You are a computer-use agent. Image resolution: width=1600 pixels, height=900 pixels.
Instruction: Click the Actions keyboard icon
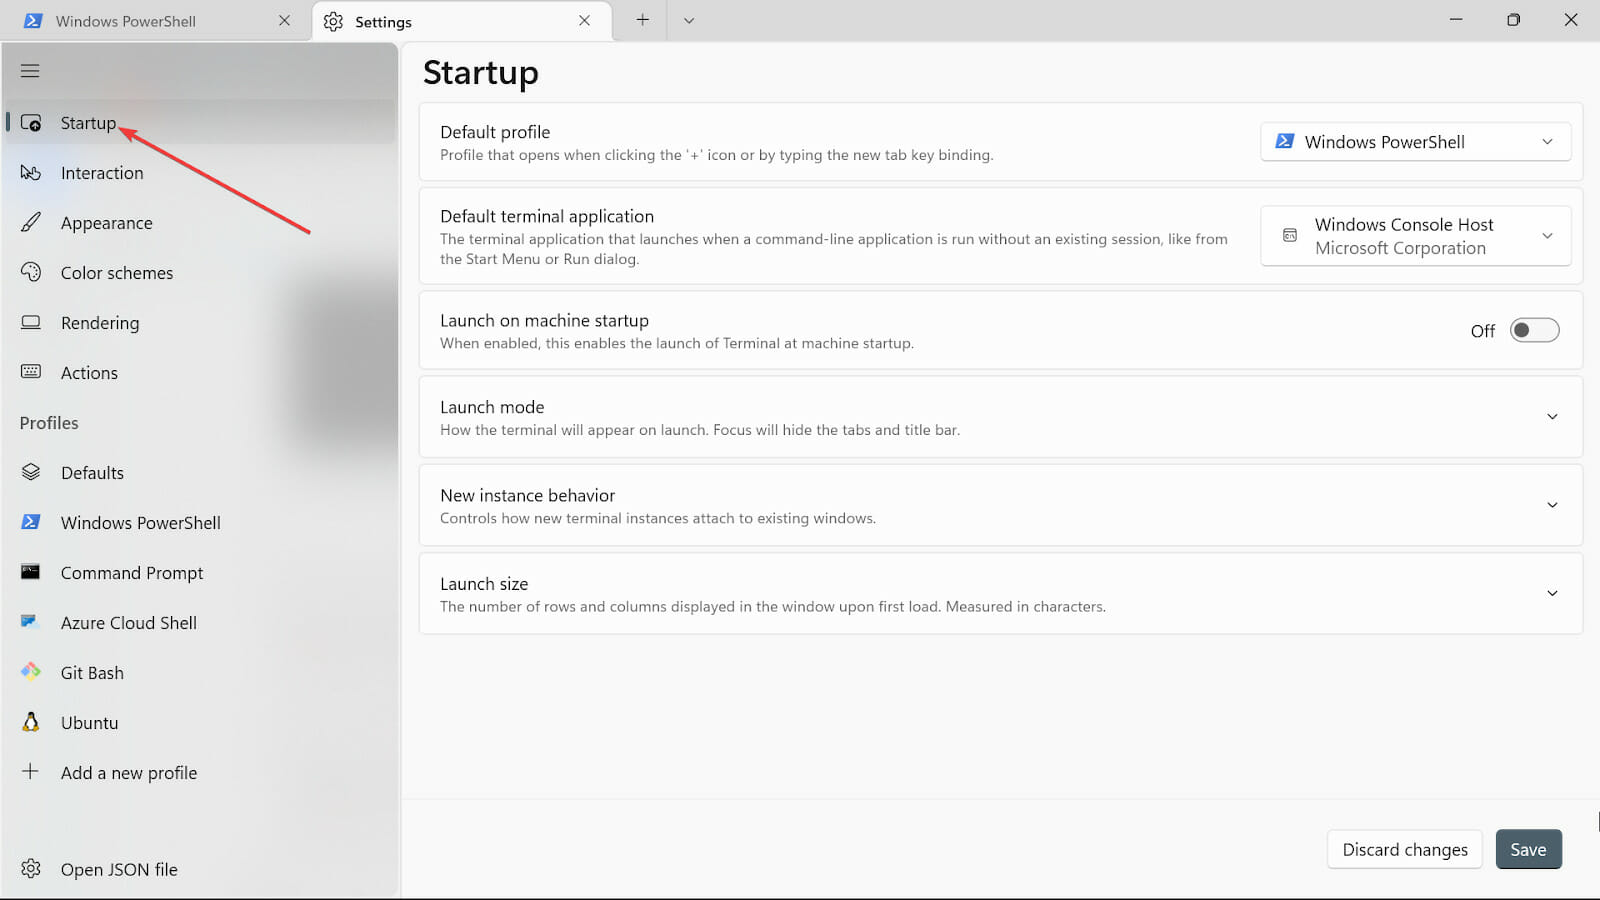[x=31, y=372]
